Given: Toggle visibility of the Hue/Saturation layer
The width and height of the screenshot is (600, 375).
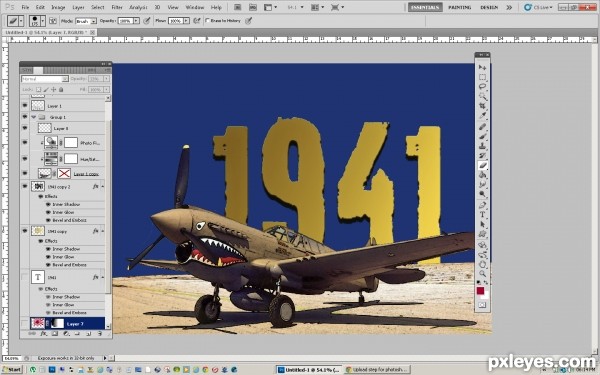Looking at the screenshot, I should coord(25,158).
